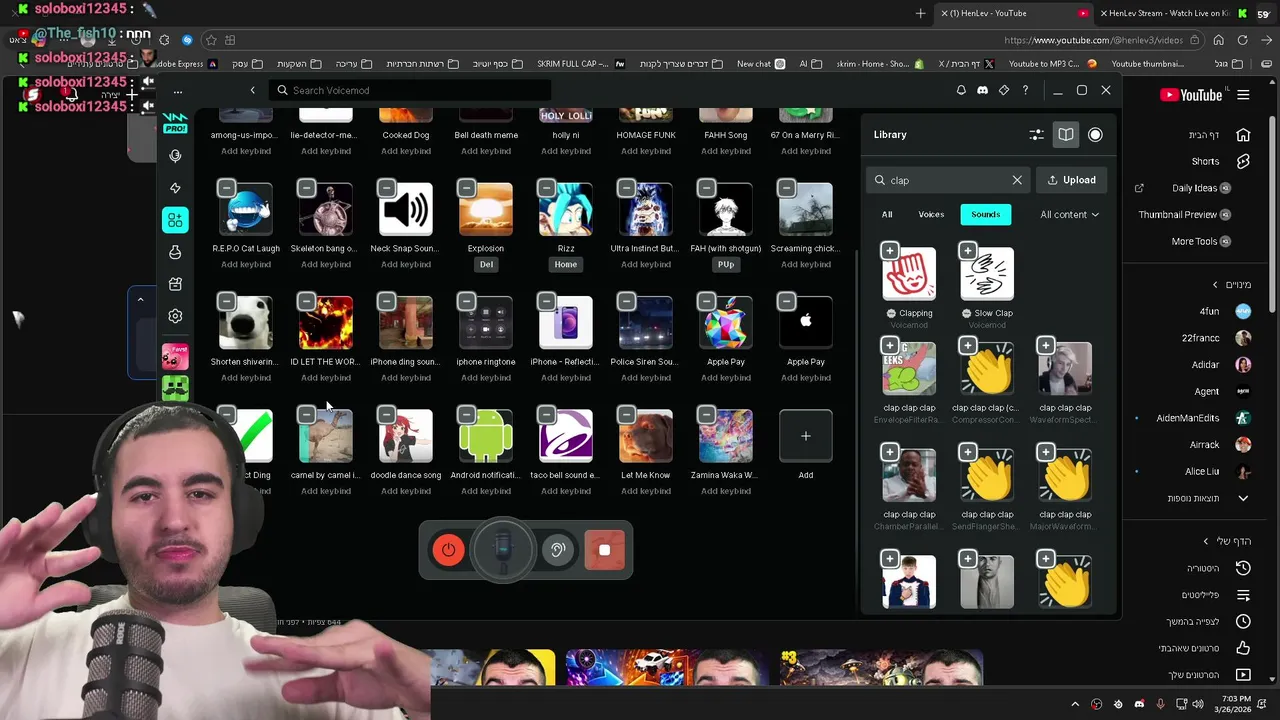Switch to the All tab in Library
This screenshot has width=1280, height=720.
pos(887,214)
